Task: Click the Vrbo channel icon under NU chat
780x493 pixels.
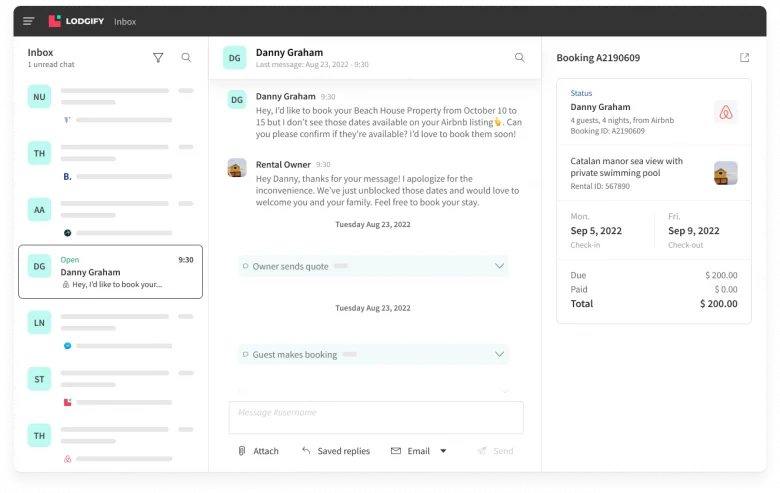Action: pyautogui.click(x=67, y=120)
